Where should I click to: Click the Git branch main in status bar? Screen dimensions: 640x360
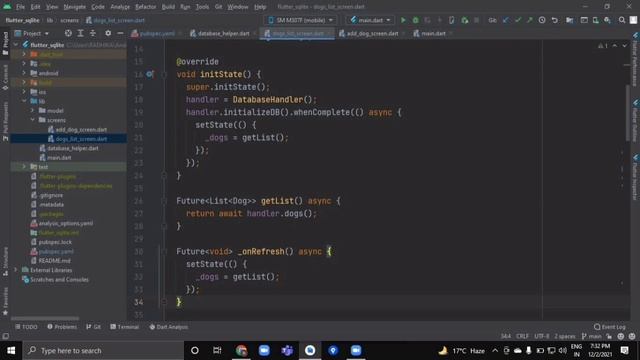tap(592, 336)
